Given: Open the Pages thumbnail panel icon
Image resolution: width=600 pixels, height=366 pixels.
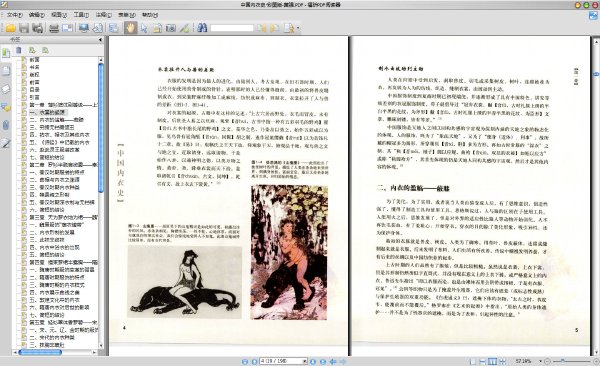Looking at the screenshot, I should click(6, 71).
